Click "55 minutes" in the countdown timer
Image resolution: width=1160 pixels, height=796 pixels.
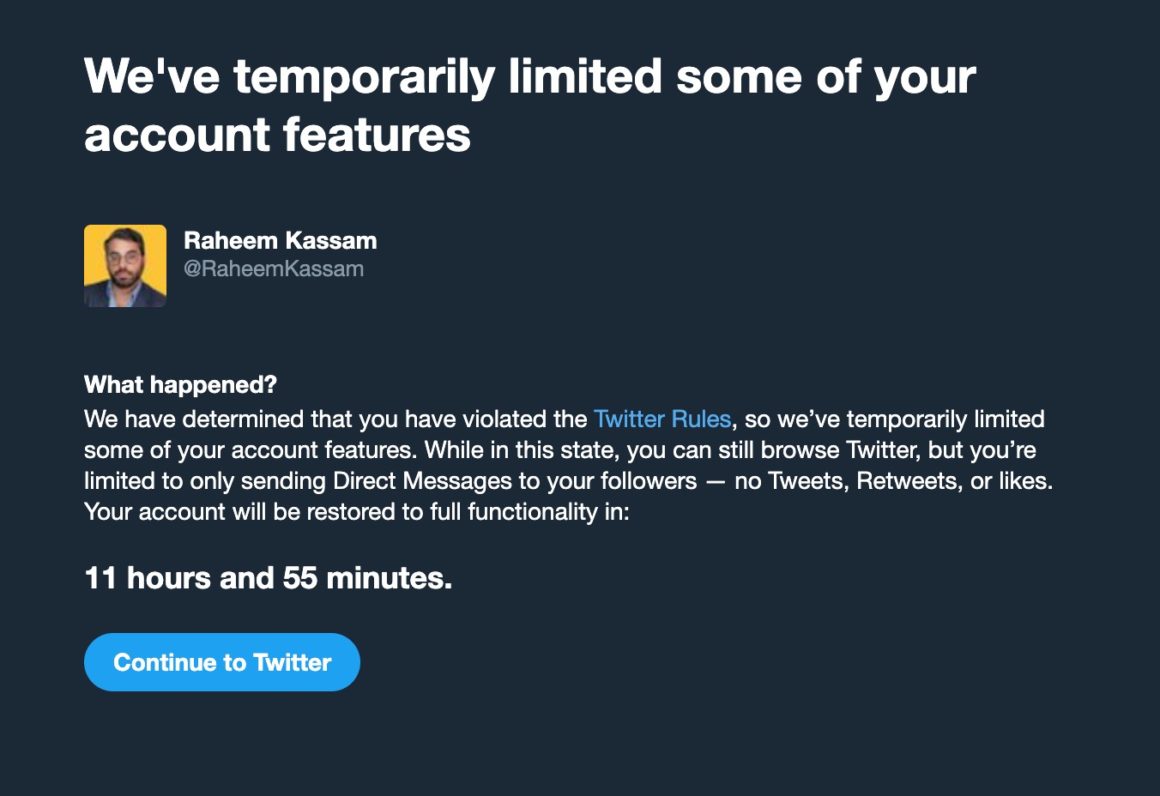366,578
